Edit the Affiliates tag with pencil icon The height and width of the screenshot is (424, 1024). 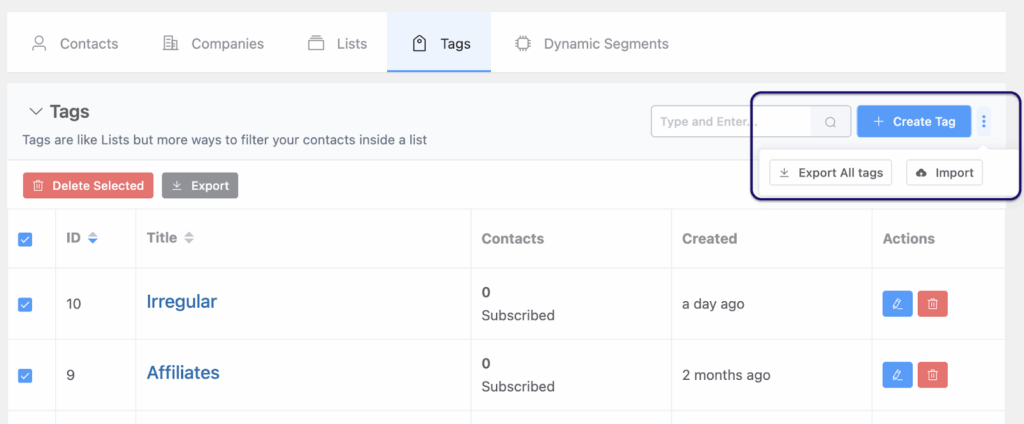(897, 375)
